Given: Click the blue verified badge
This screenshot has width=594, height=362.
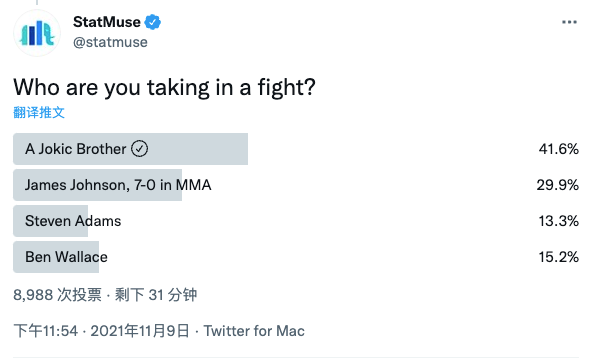Looking at the screenshot, I should [x=153, y=22].
